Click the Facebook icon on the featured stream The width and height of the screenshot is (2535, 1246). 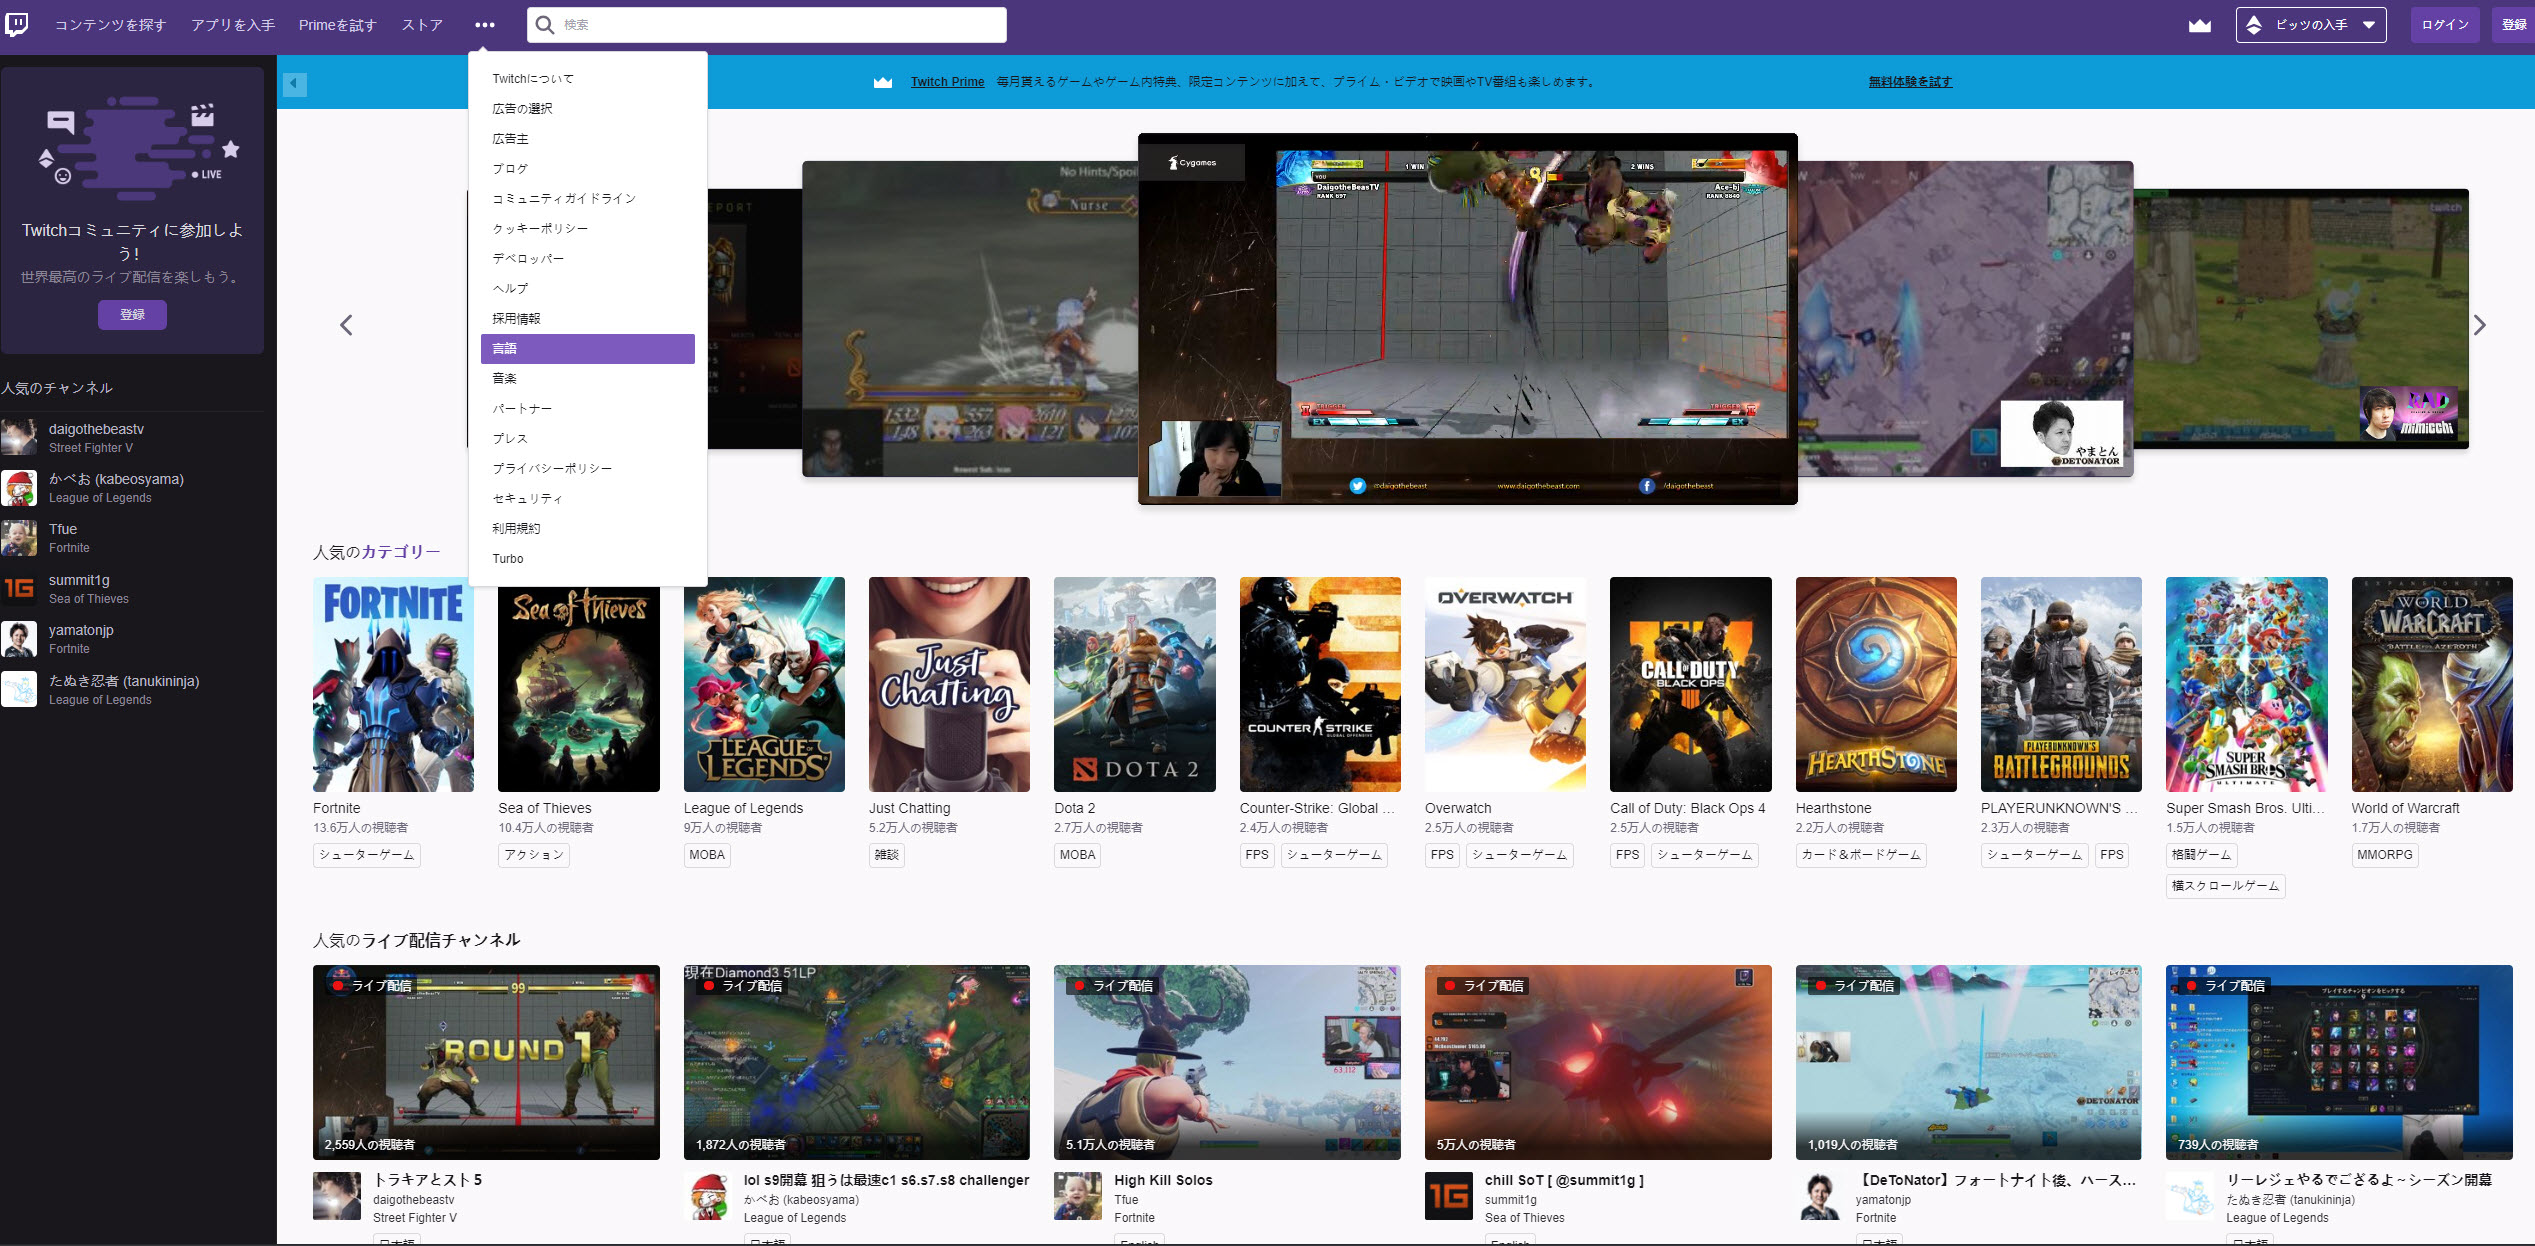(1647, 486)
